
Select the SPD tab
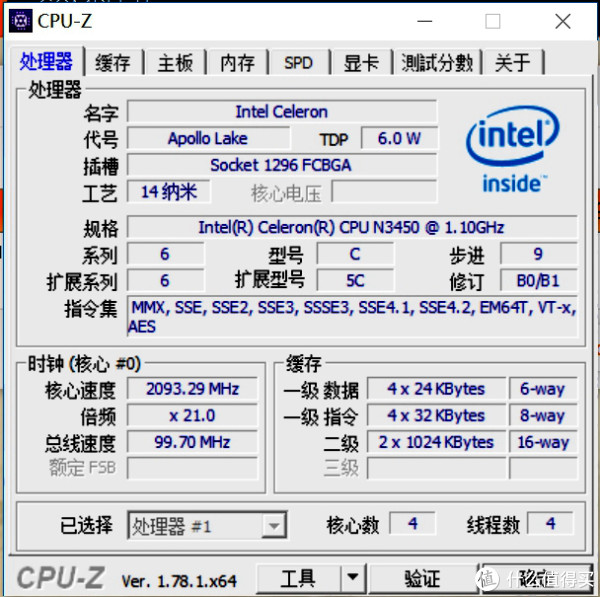pos(299,62)
